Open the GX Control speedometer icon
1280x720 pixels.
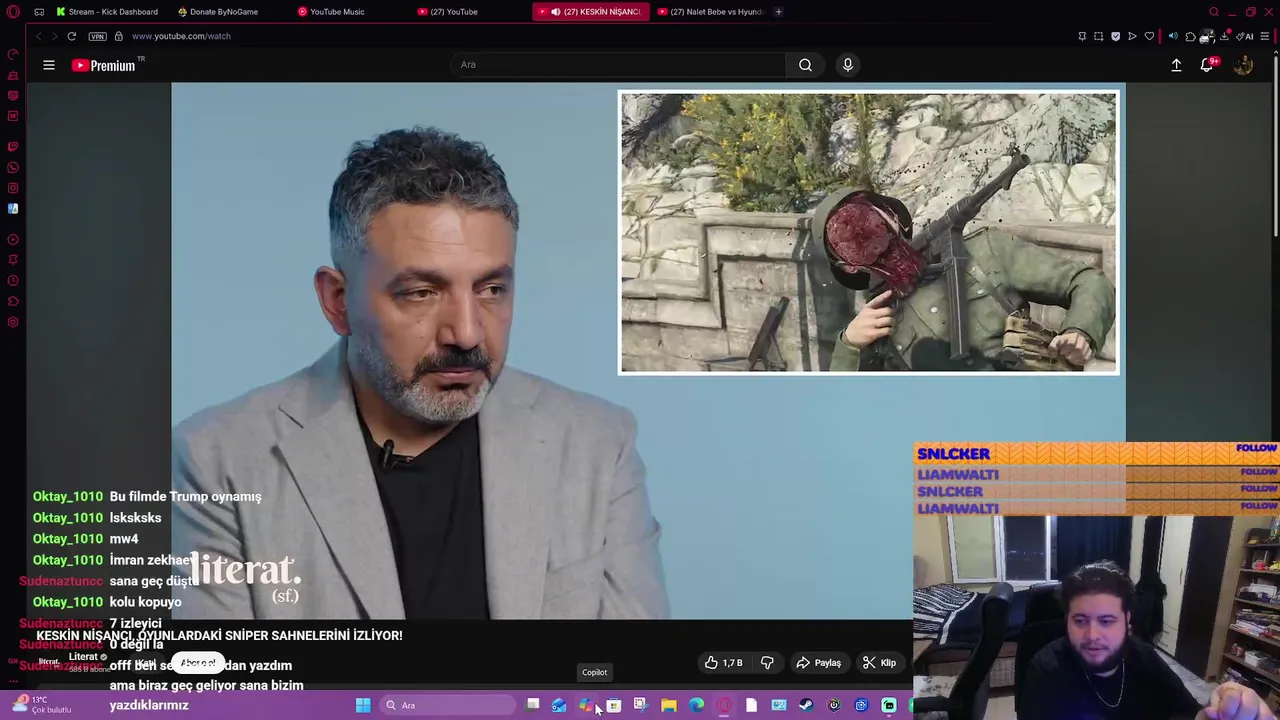click(13, 54)
